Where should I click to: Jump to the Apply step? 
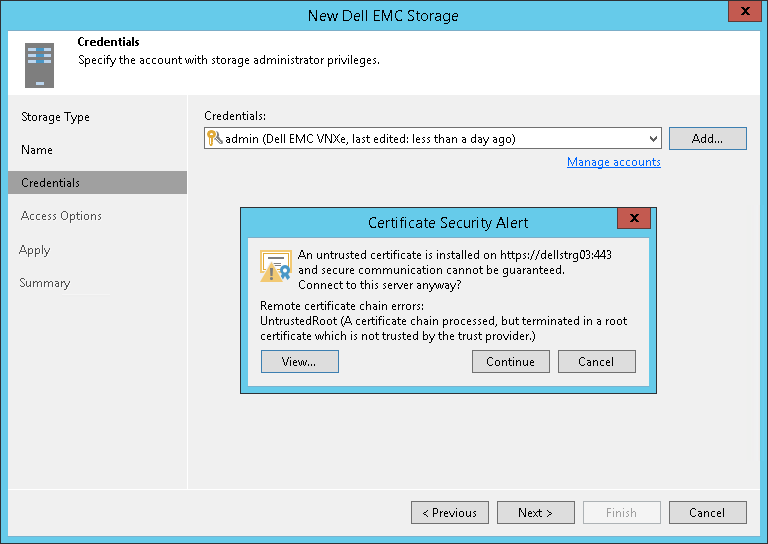[35, 250]
